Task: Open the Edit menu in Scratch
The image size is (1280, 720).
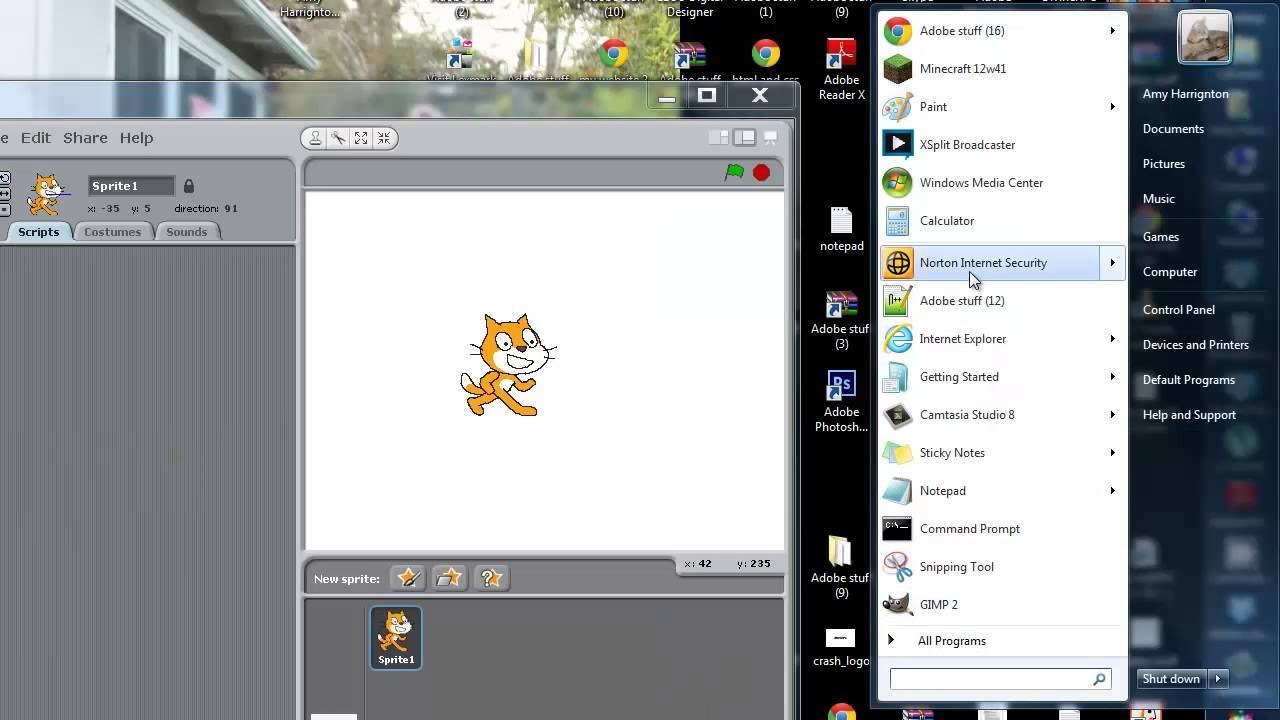Action: pos(35,138)
